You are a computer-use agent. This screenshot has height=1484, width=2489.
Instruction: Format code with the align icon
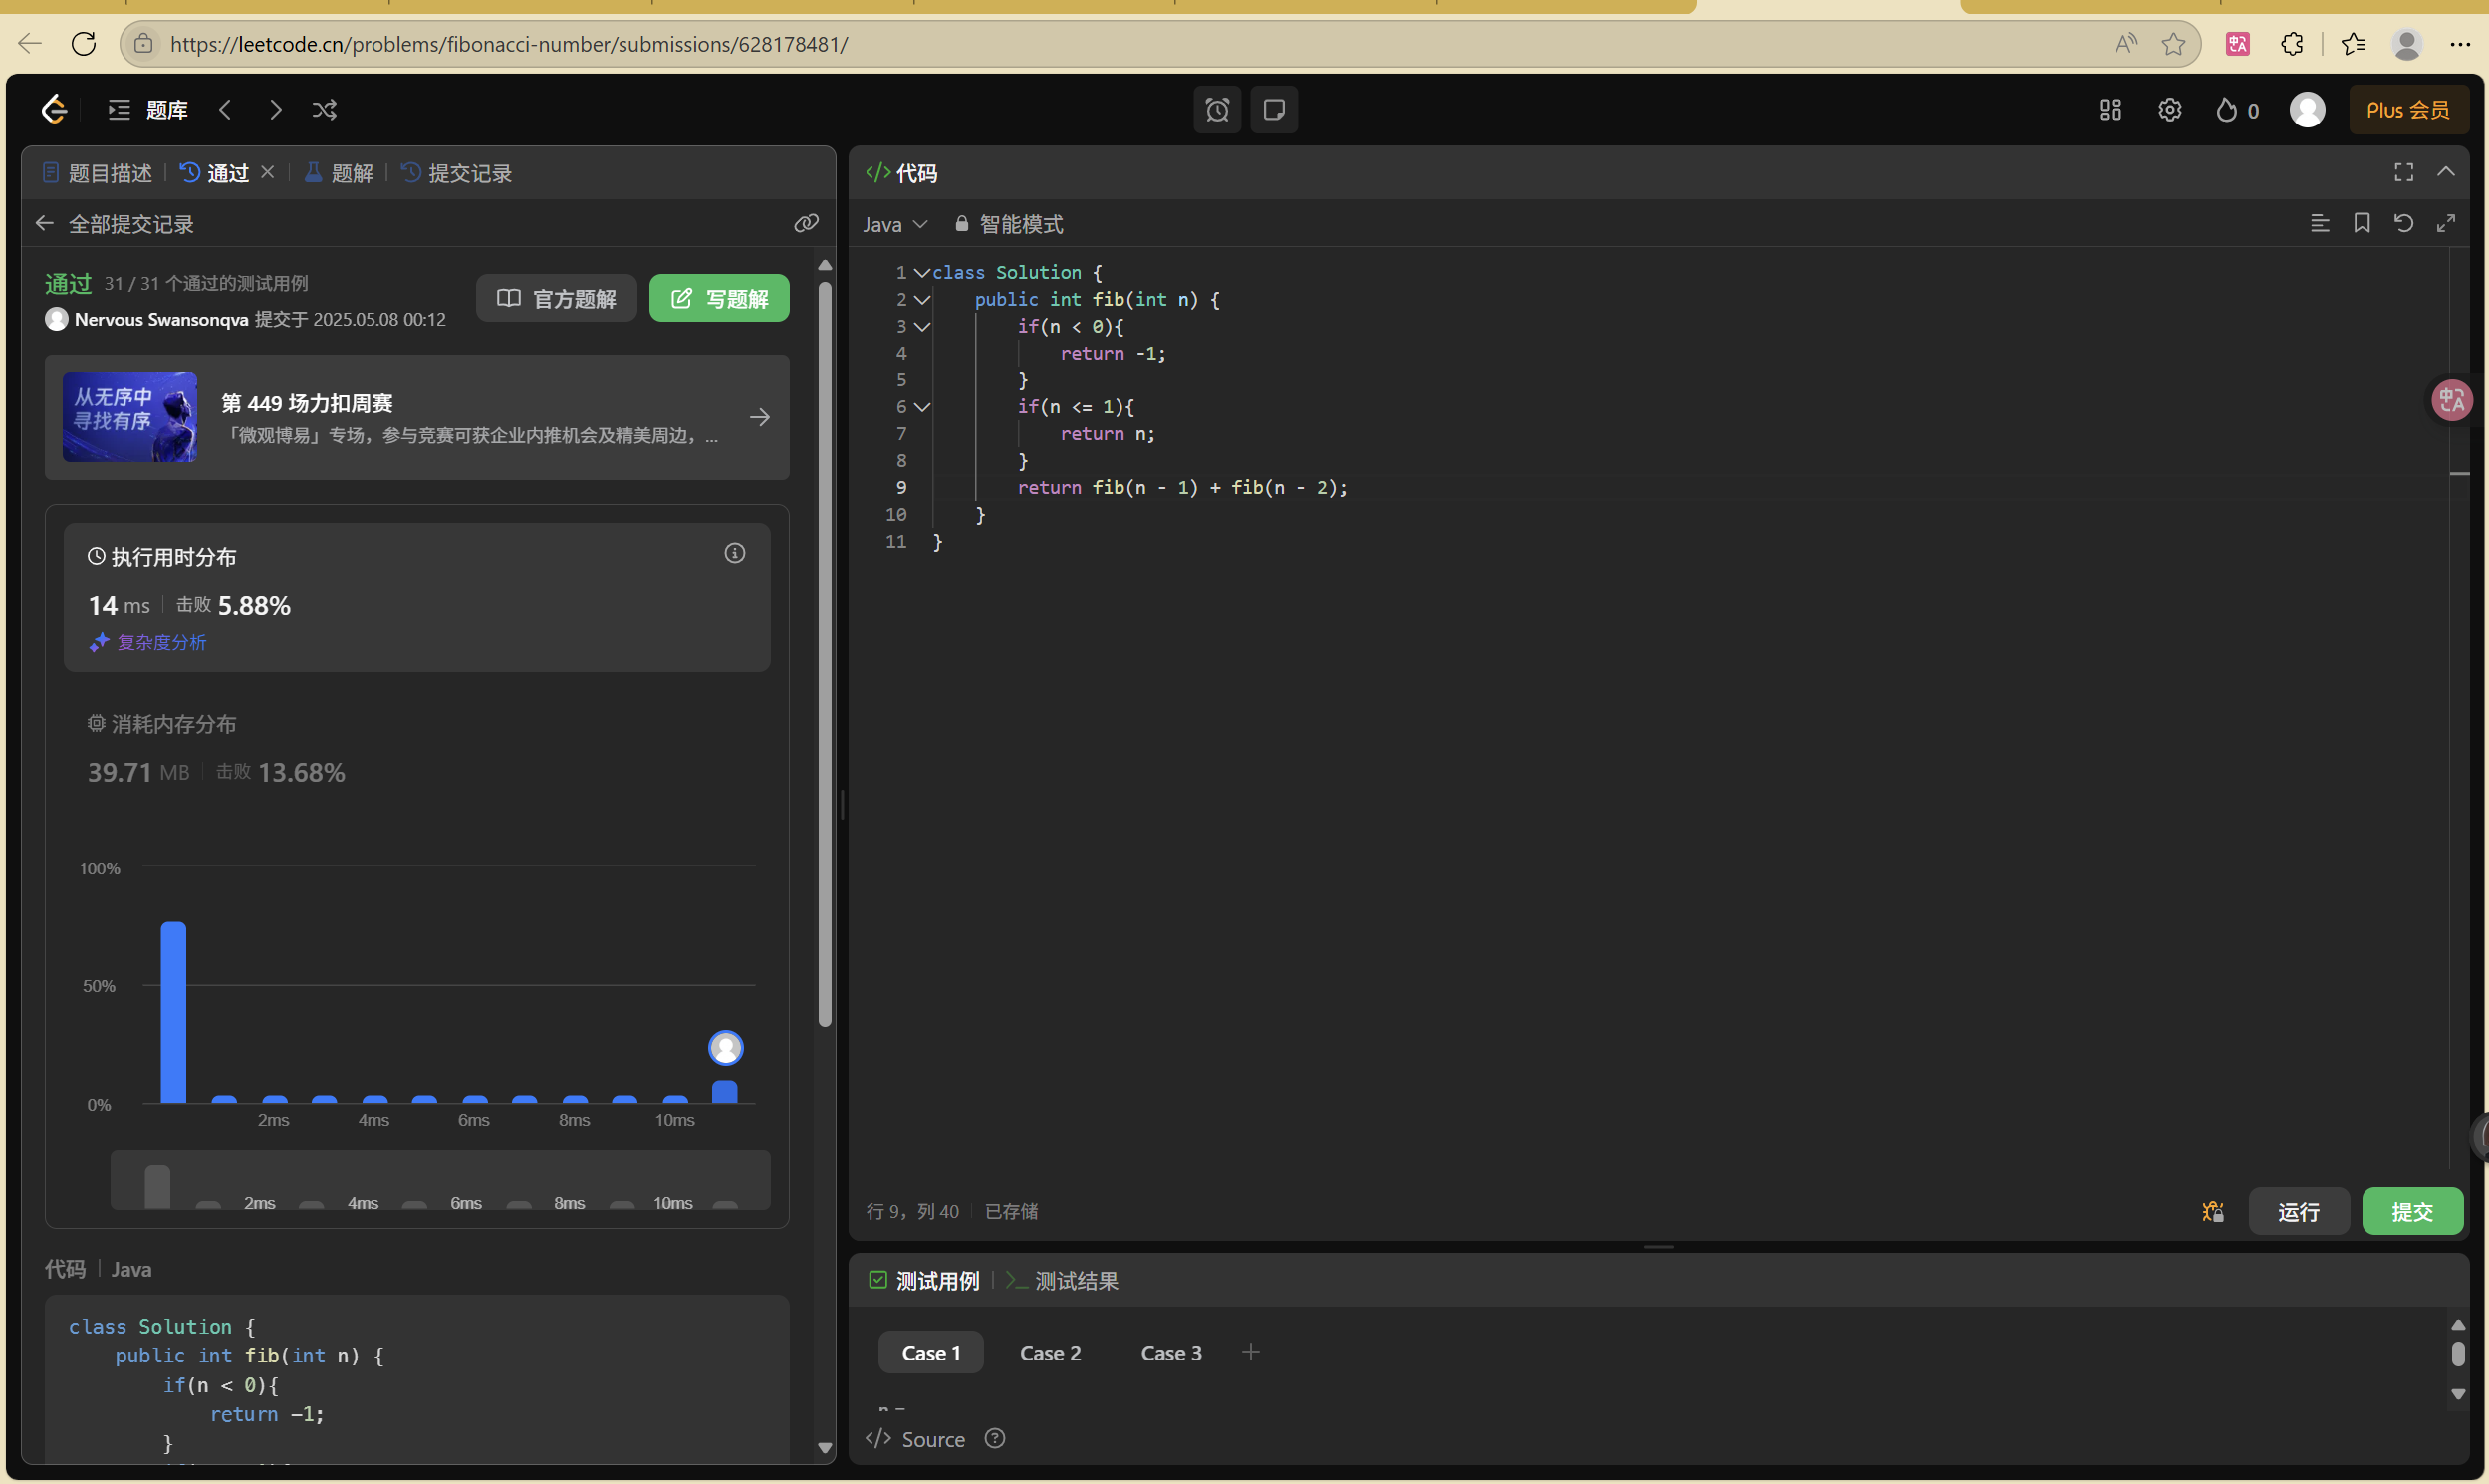tap(2320, 223)
